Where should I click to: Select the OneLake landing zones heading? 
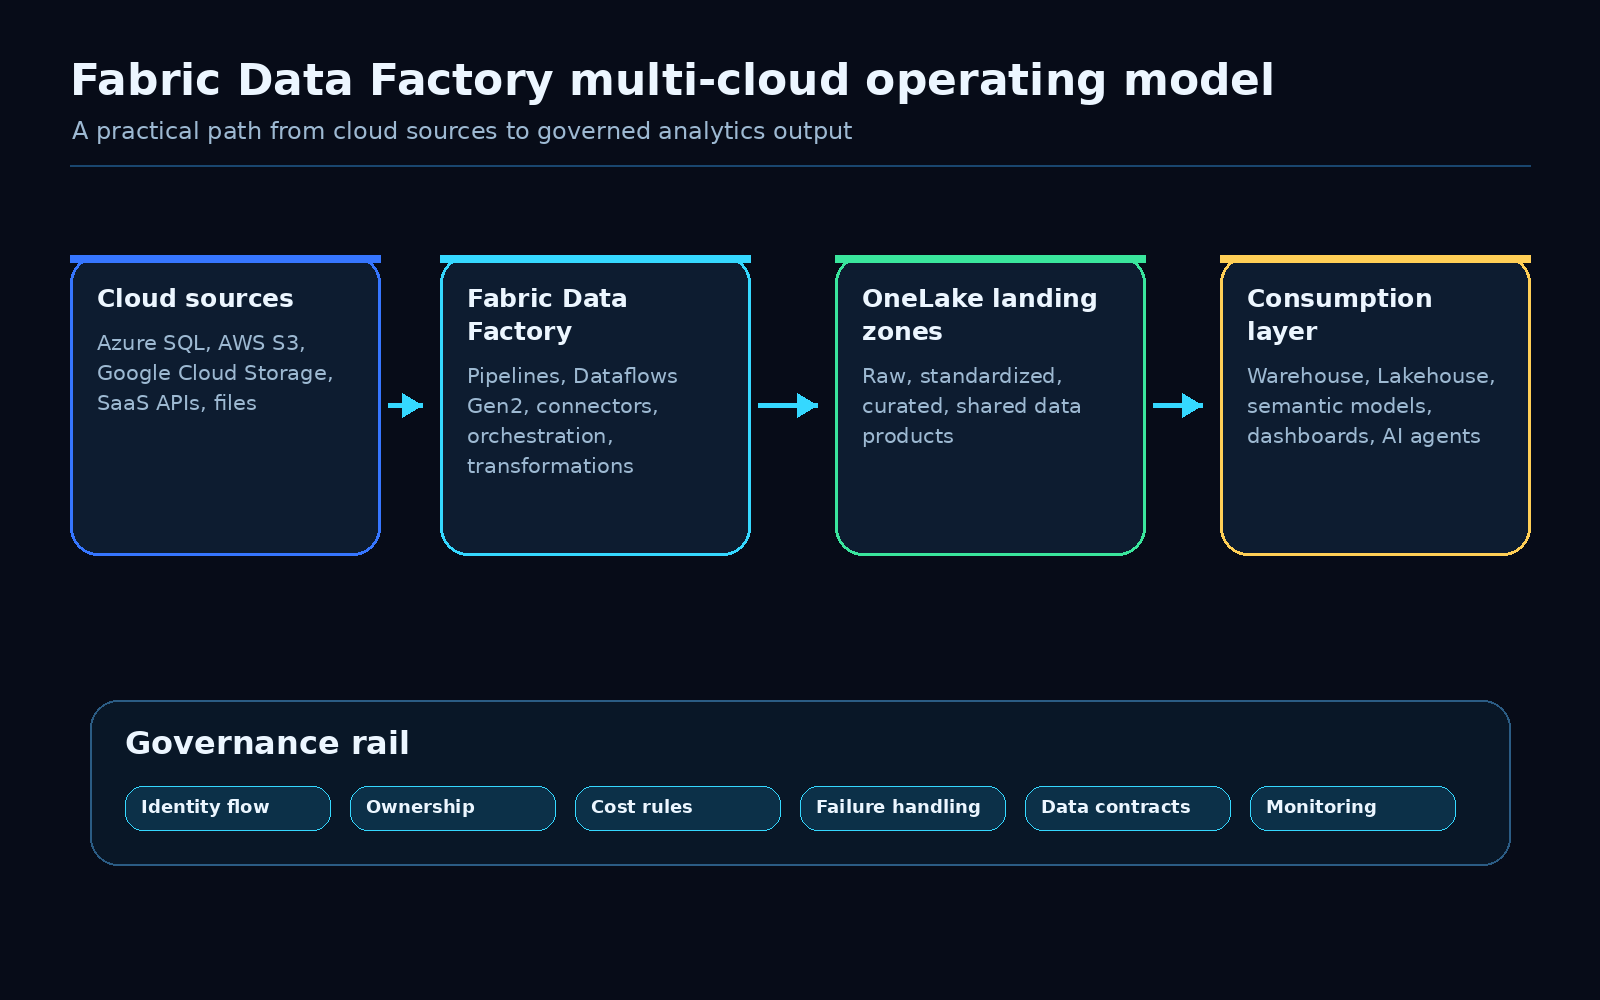pyautogui.click(x=980, y=315)
